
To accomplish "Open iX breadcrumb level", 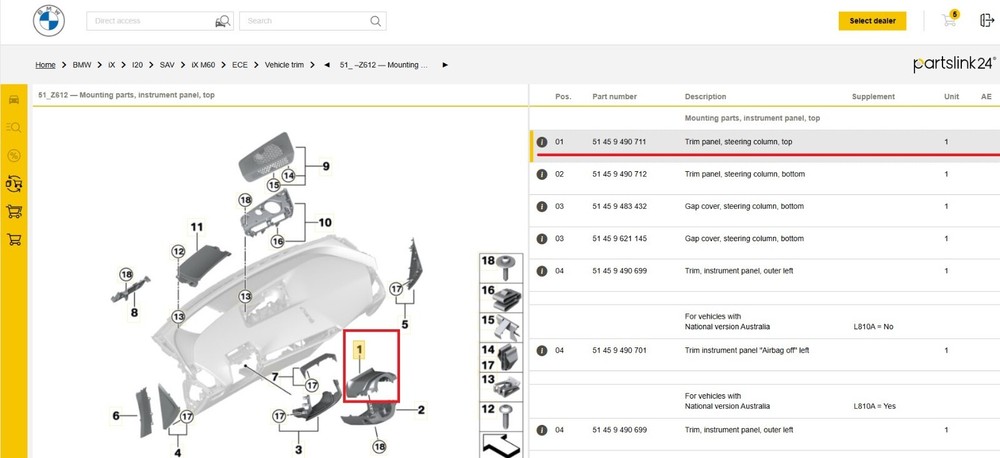I will tap(112, 65).
